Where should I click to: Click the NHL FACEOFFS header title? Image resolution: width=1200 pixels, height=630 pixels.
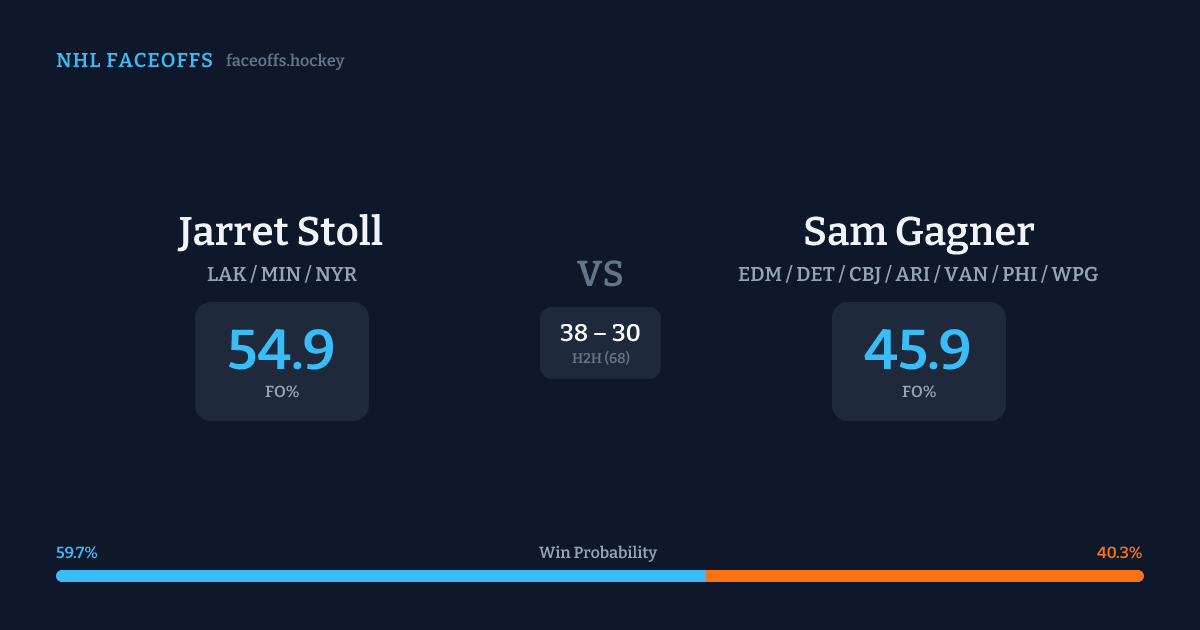coord(134,61)
